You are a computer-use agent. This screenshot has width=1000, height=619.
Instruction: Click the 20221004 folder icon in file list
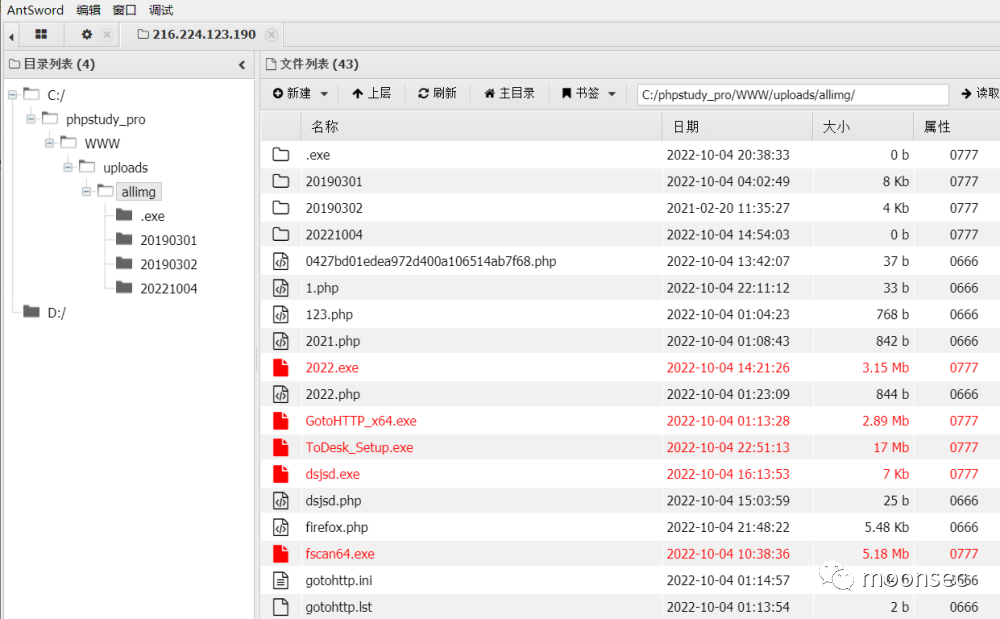pyautogui.click(x=281, y=235)
